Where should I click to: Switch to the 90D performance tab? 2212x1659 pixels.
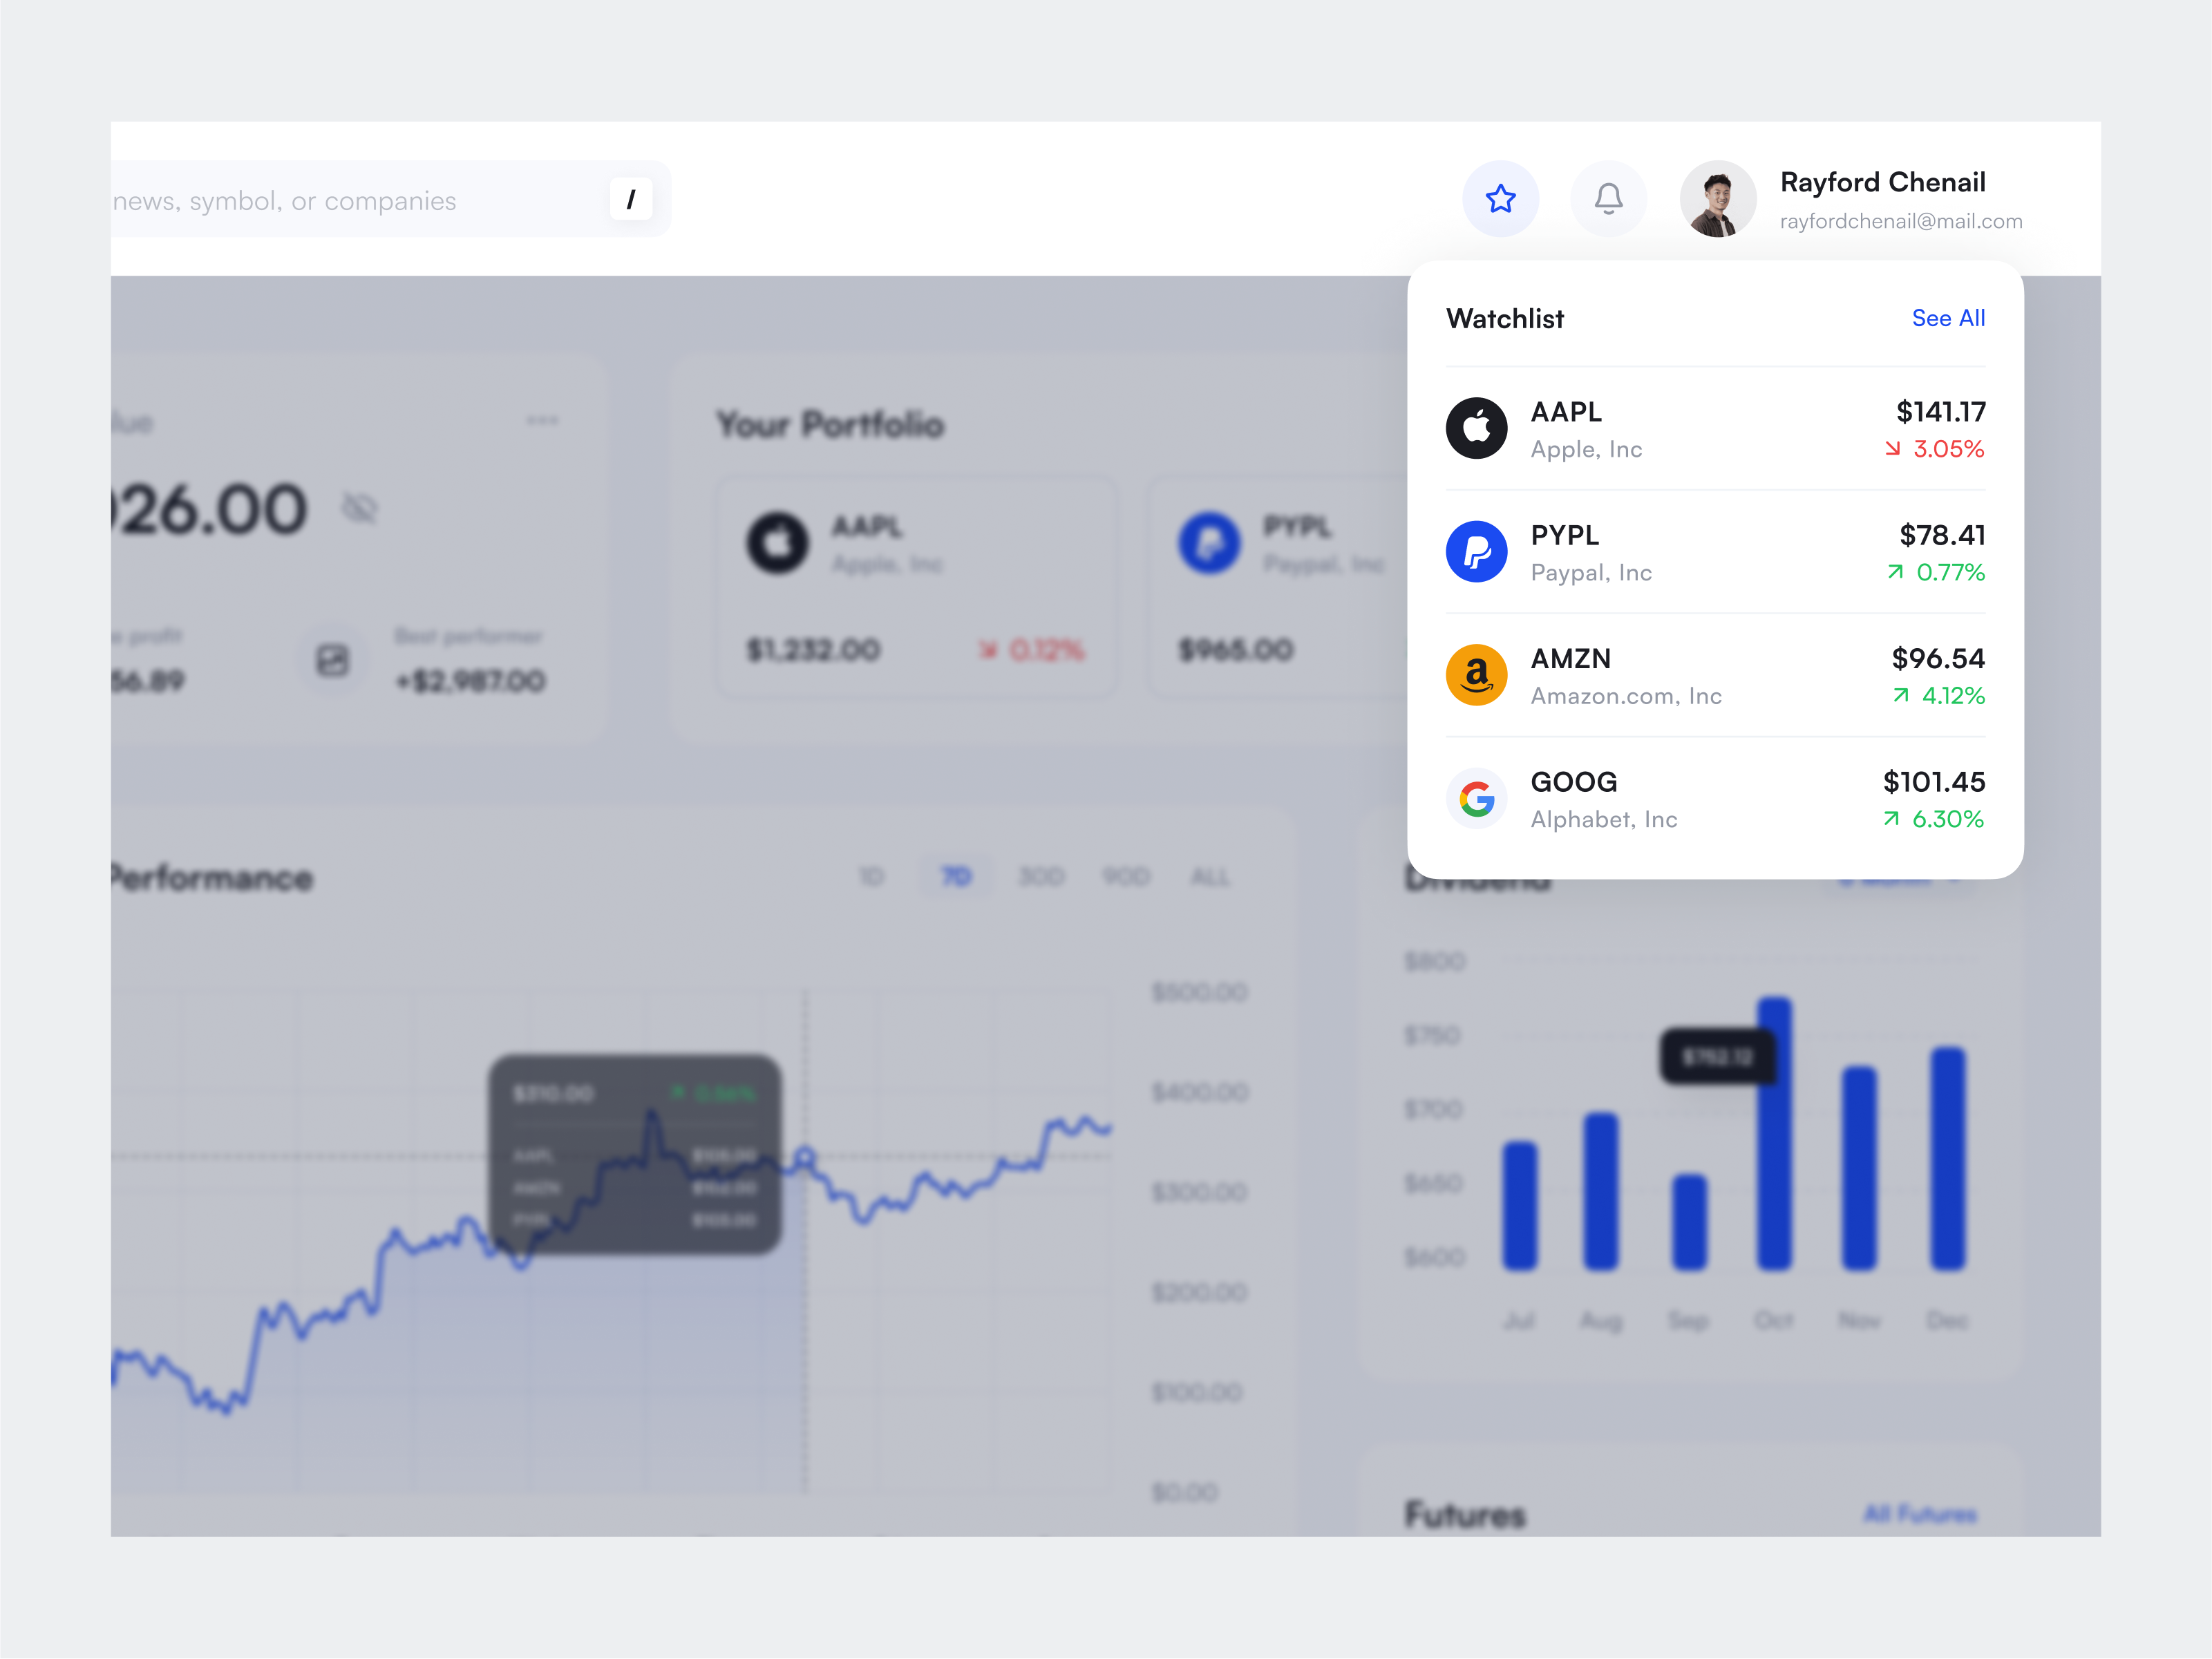(1126, 876)
